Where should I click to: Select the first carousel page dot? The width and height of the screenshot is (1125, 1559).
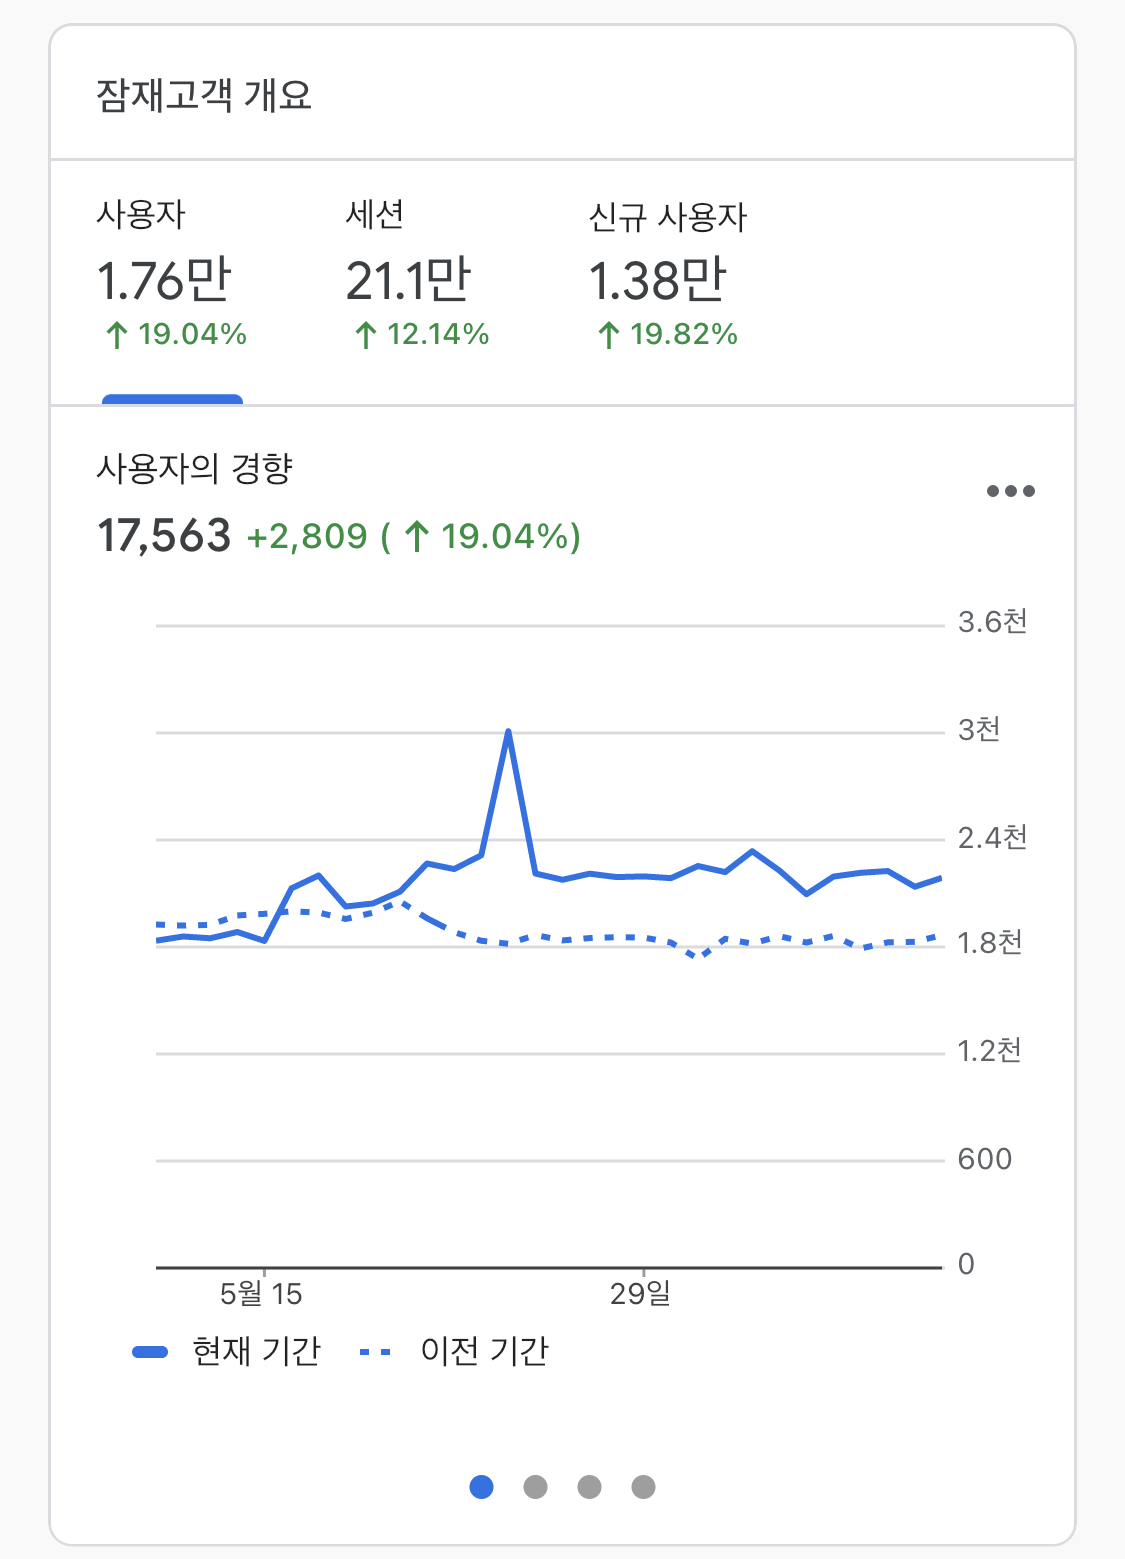481,1487
